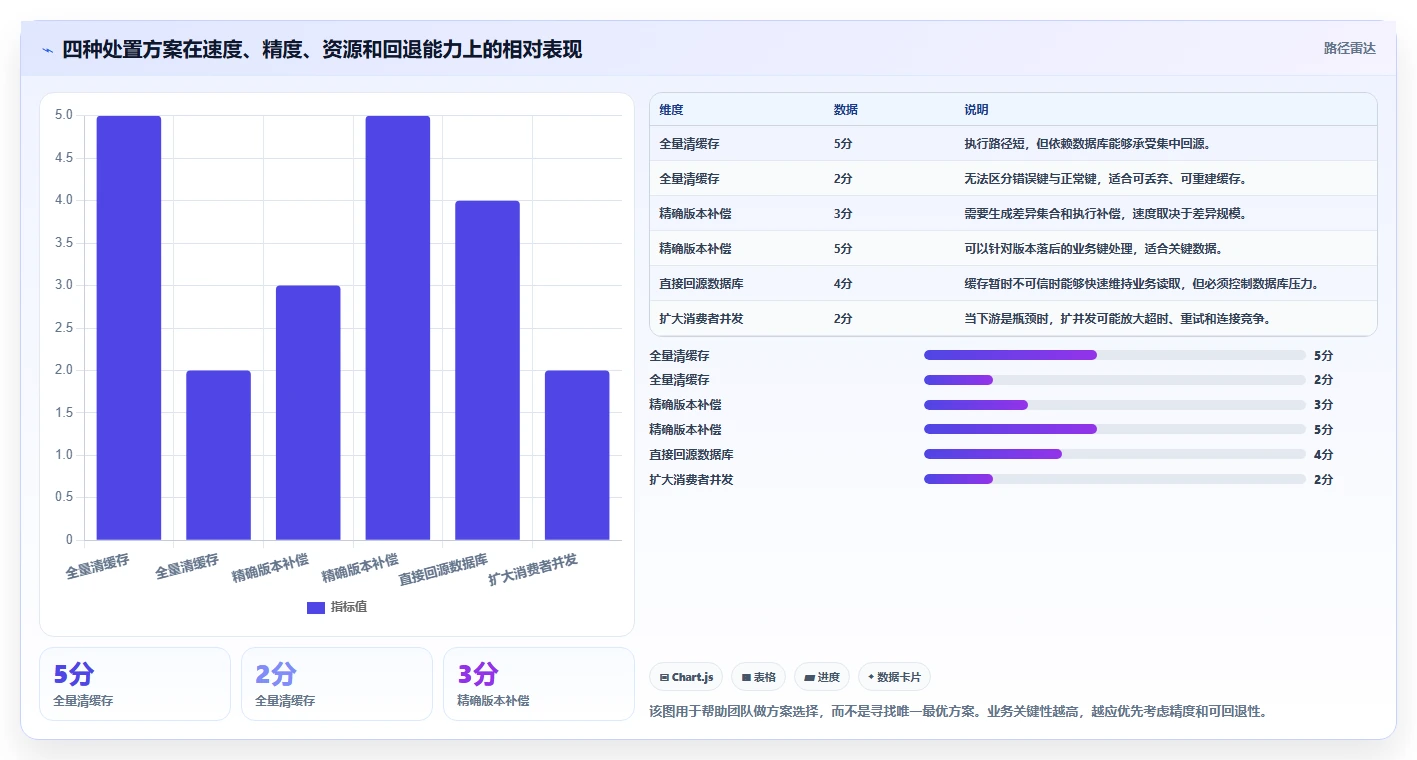
Task: Click the y-axis label 0.5
Action: 63,498
